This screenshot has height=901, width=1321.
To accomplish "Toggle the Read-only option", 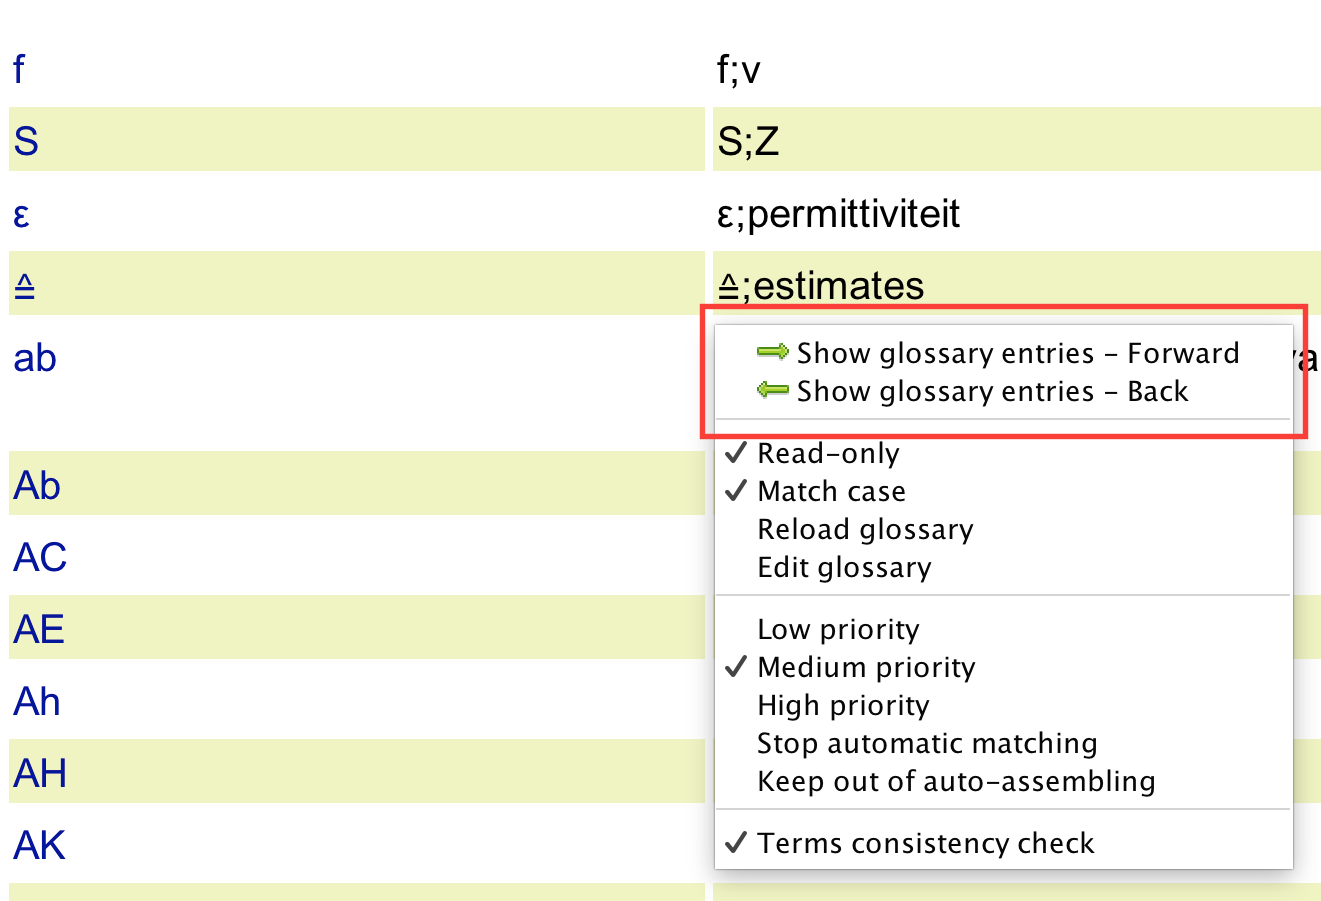I will click(x=828, y=453).
